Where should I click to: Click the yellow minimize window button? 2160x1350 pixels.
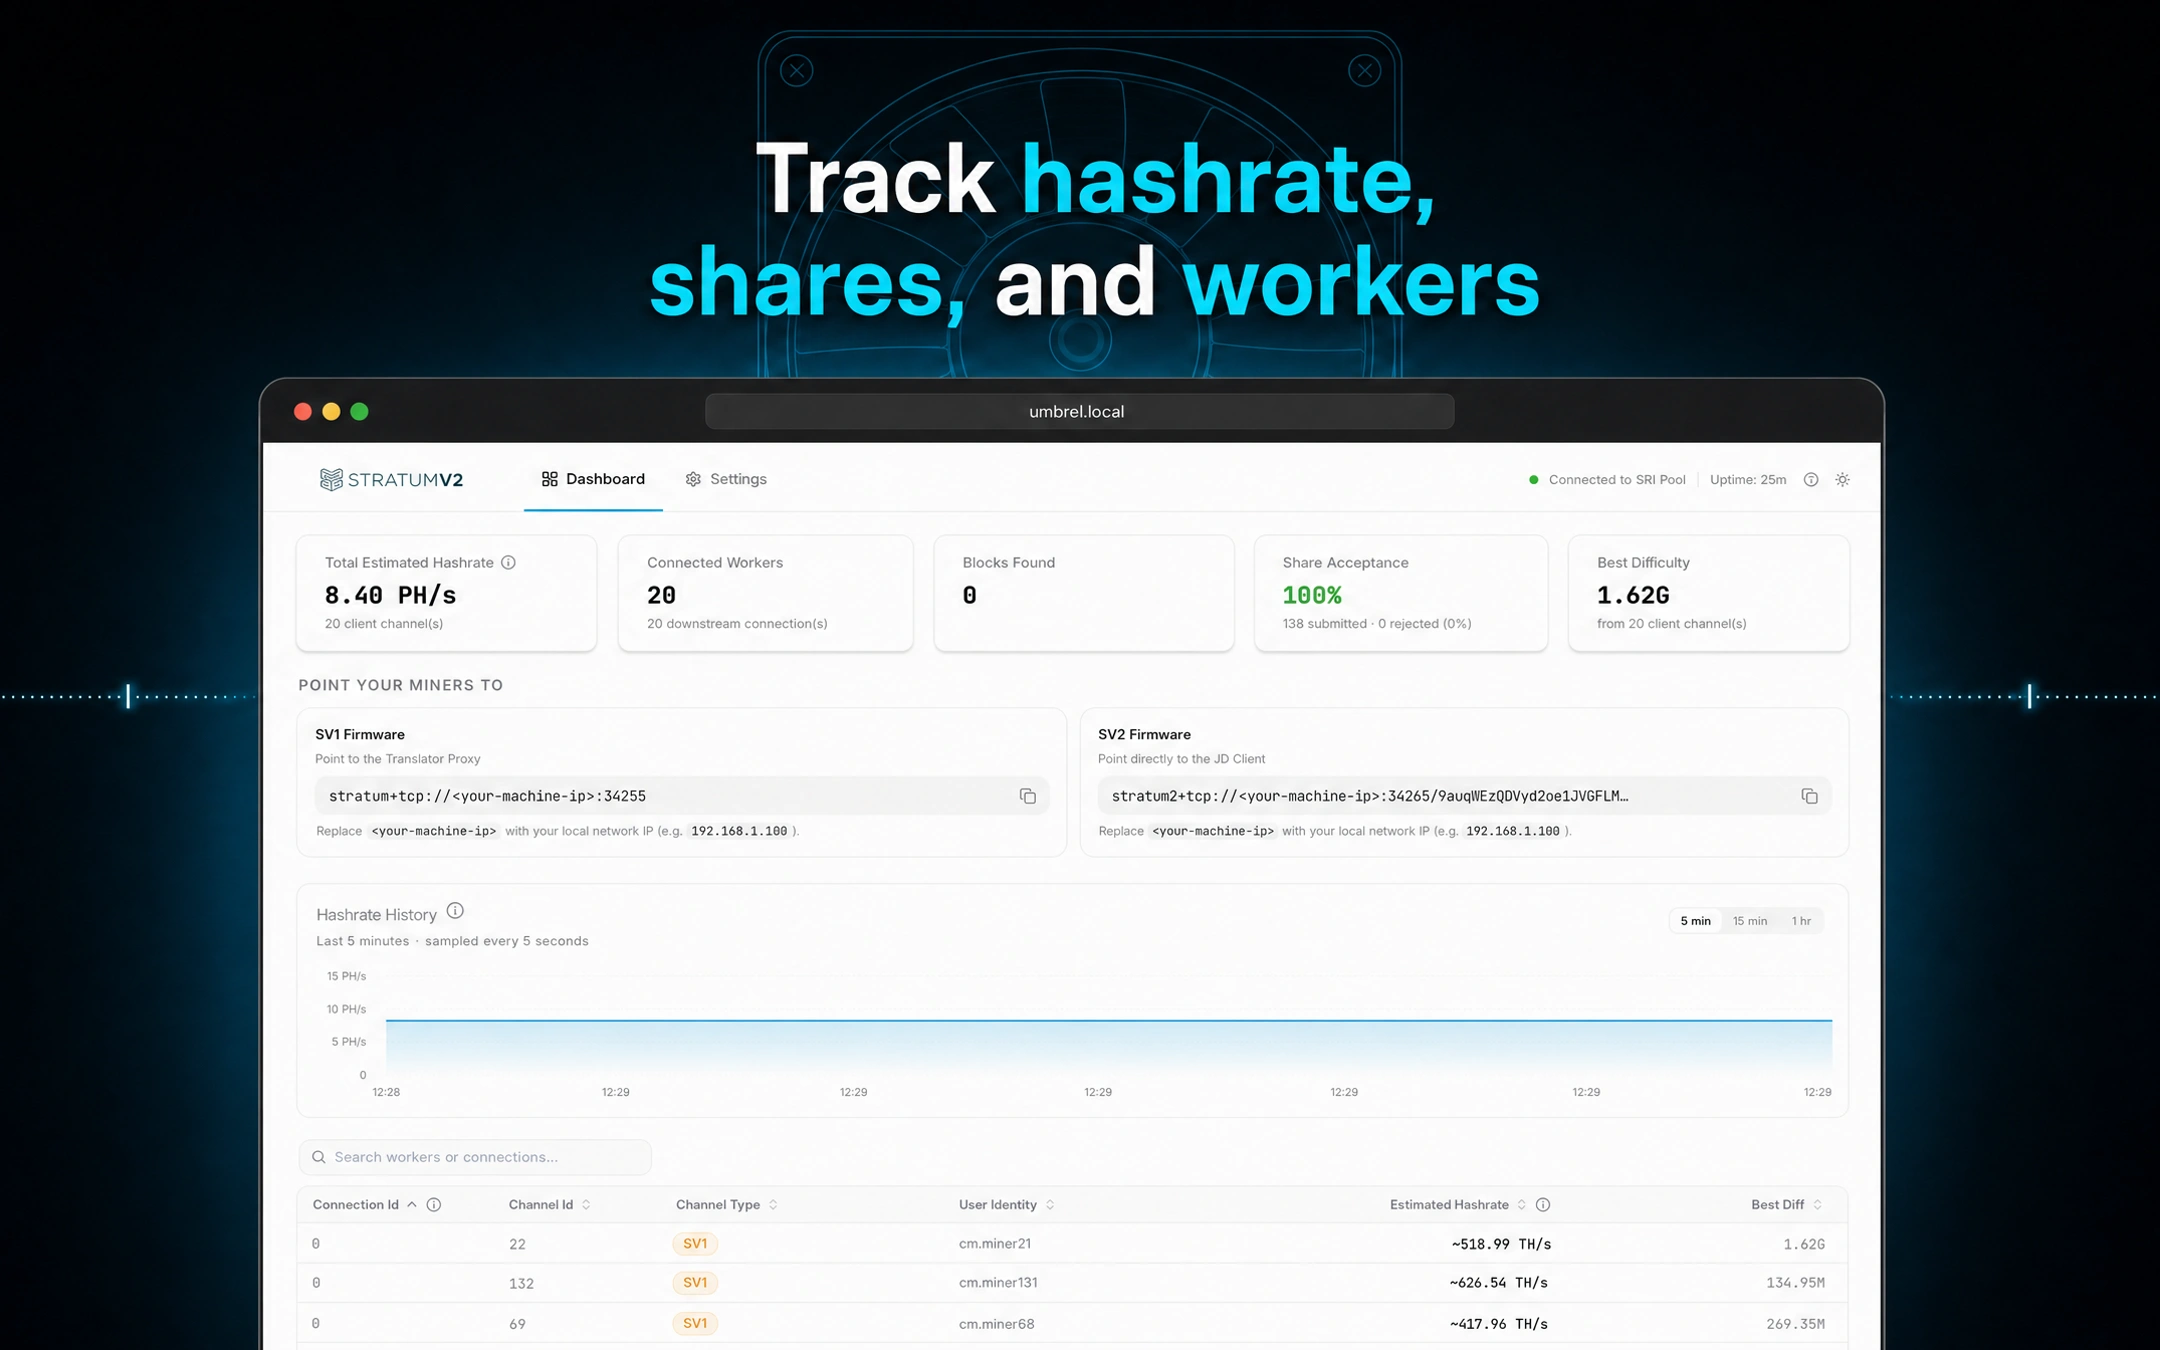coord(331,411)
